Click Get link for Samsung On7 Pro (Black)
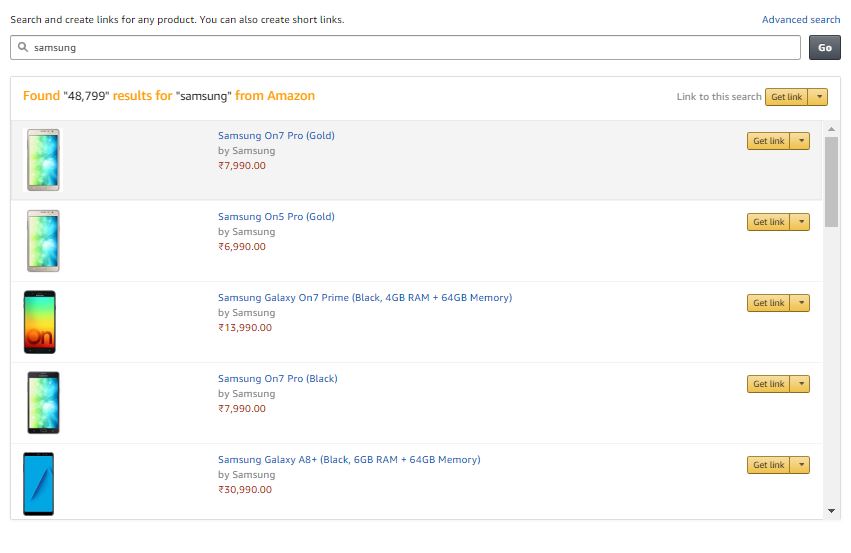 click(769, 384)
